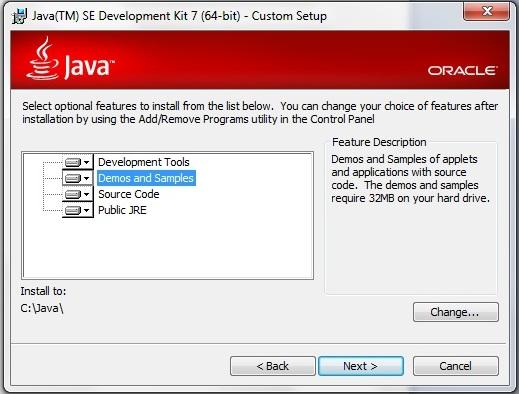Select the Demos and Samples feature row
This screenshot has width=519, height=394.
(x=146, y=178)
